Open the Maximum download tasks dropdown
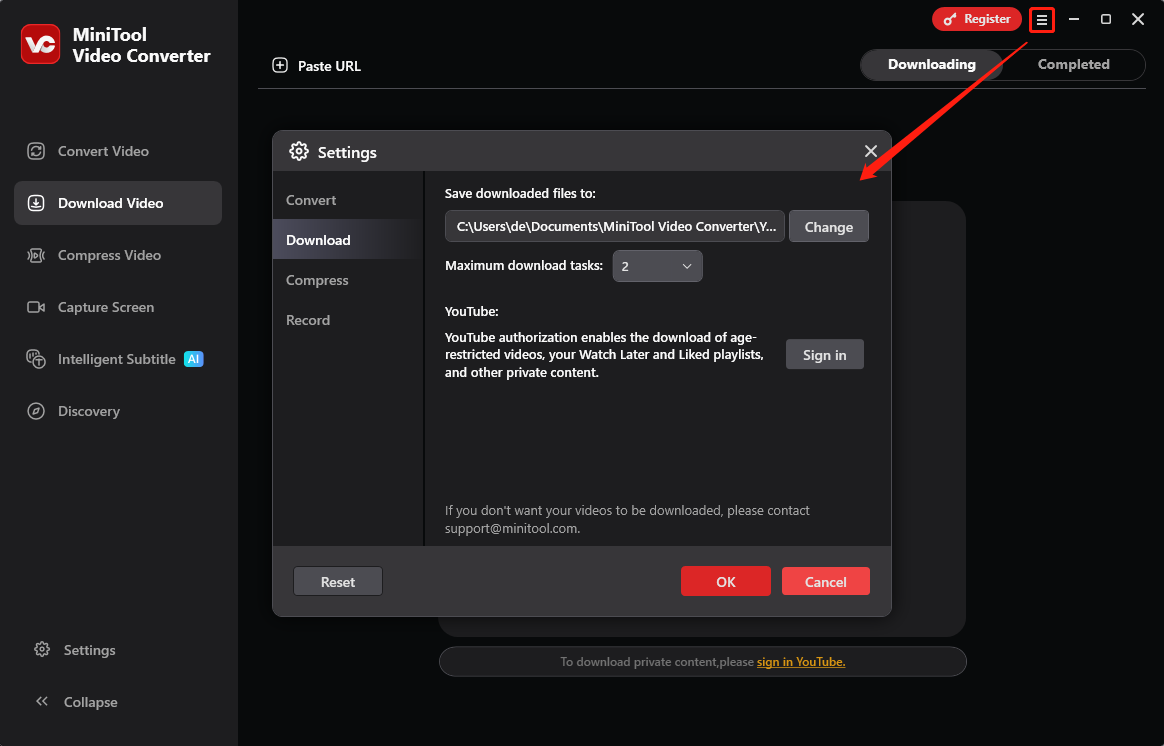The image size is (1164, 746). coord(657,266)
